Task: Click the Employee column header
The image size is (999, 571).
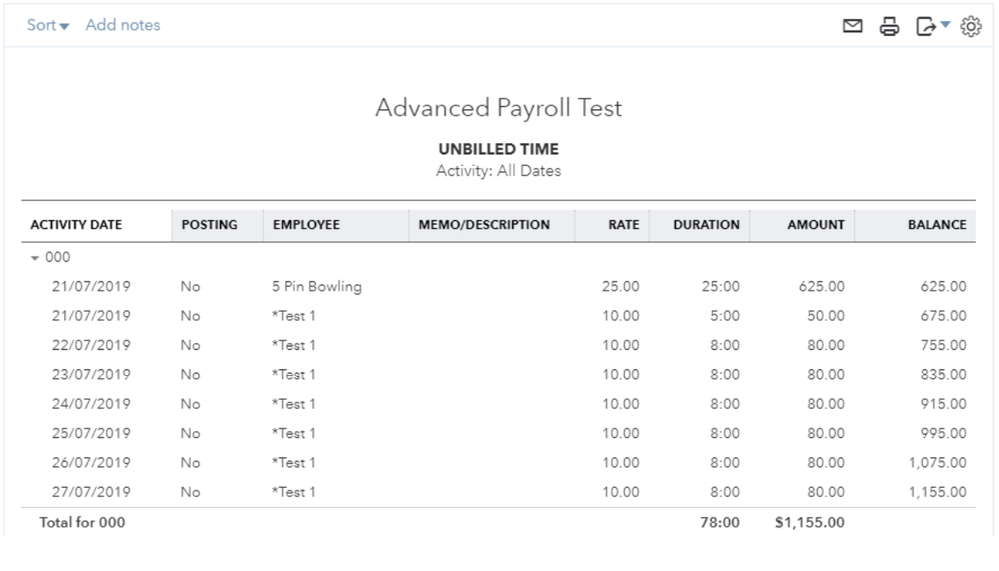Action: [306, 225]
